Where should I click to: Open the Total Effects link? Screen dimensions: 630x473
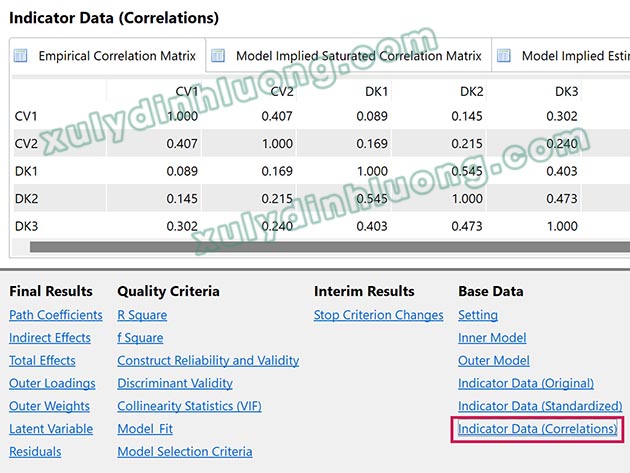click(42, 360)
